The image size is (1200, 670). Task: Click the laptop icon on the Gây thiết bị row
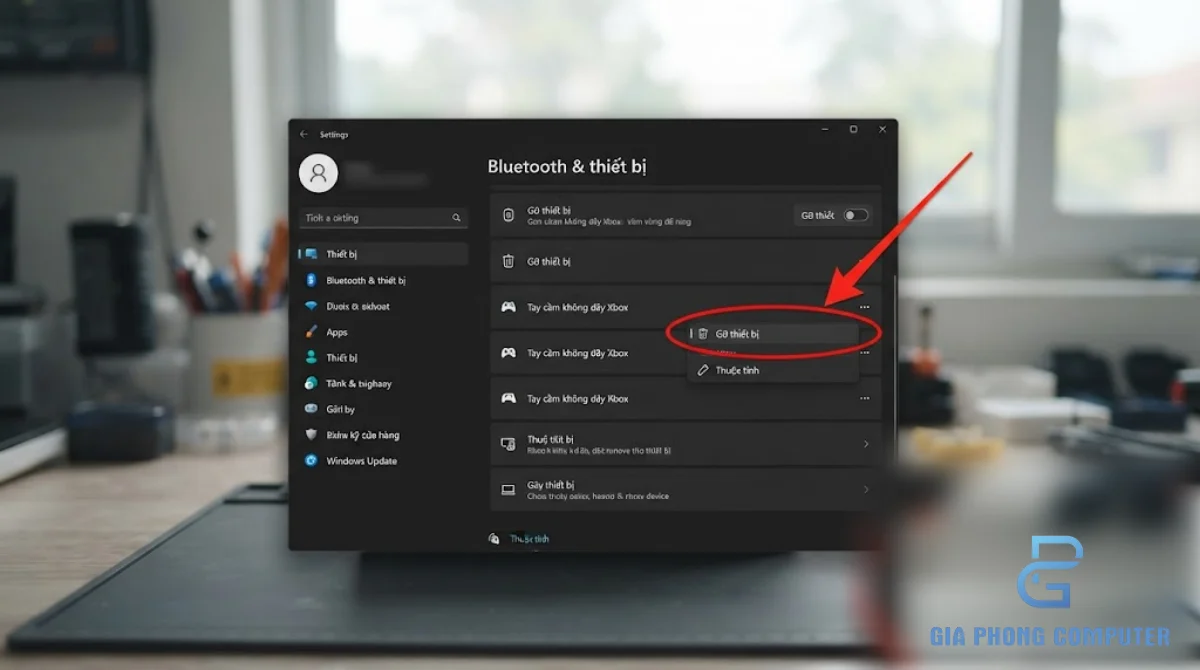tap(508, 490)
